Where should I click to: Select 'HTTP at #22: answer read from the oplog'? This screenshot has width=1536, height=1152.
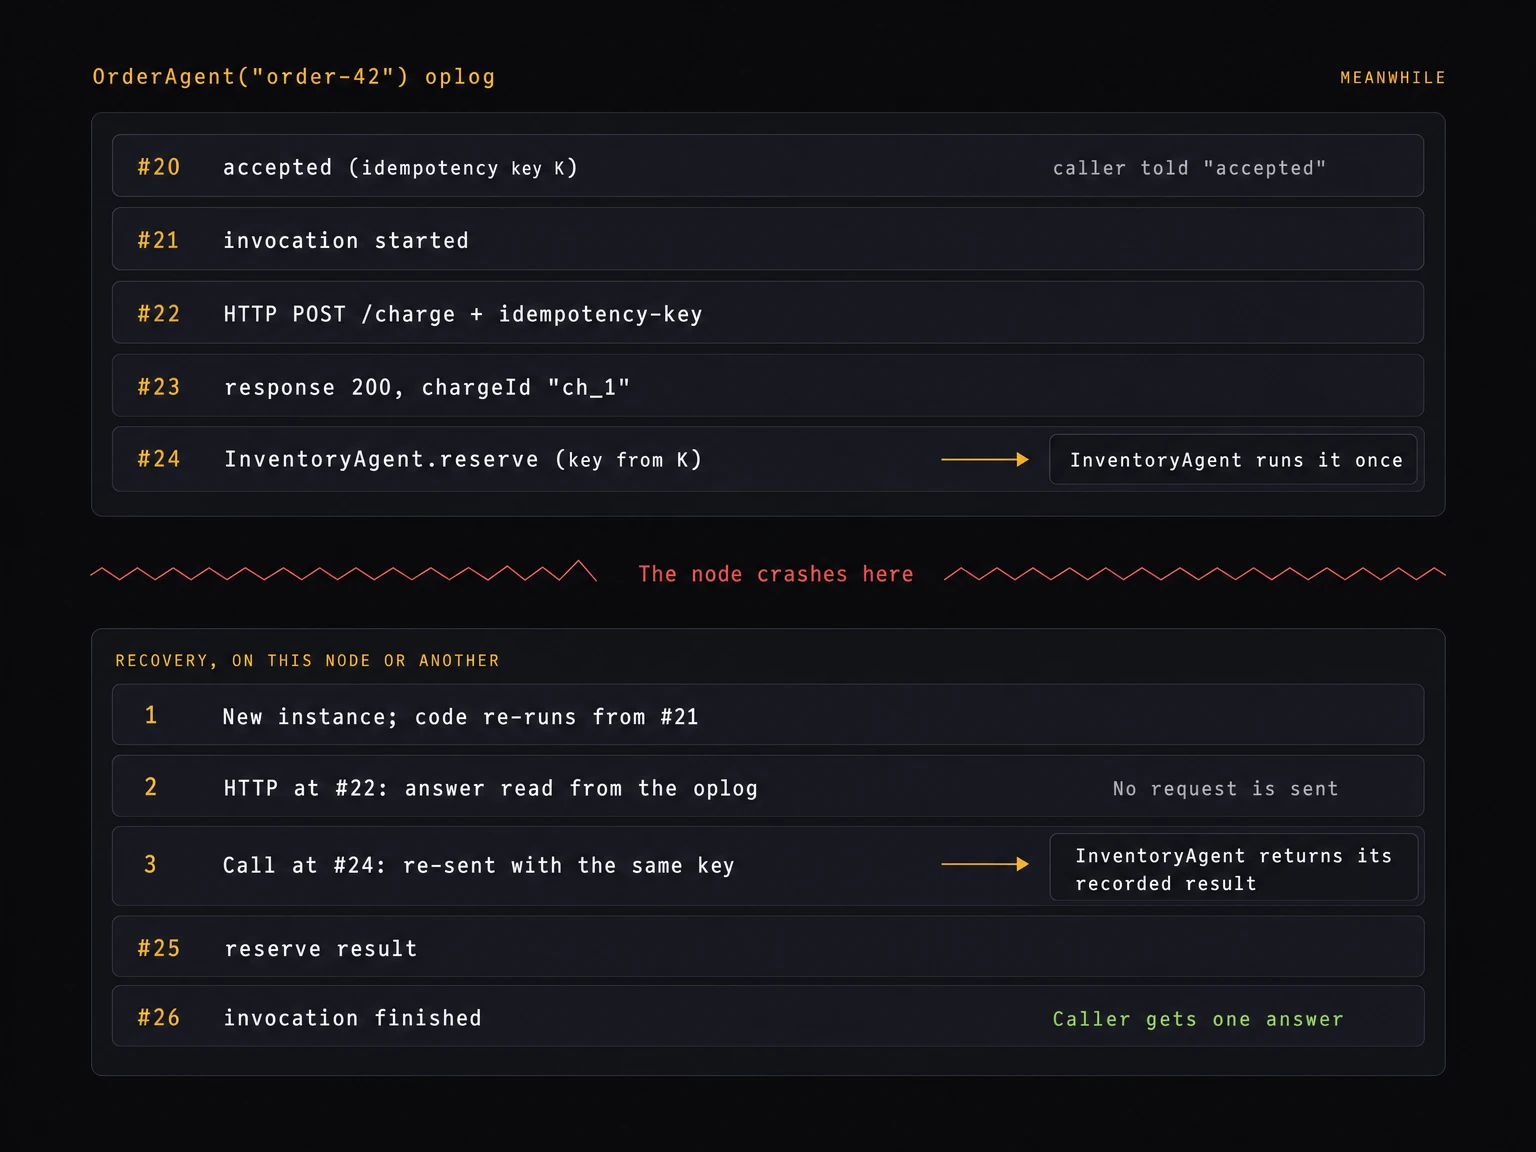click(491, 788)
